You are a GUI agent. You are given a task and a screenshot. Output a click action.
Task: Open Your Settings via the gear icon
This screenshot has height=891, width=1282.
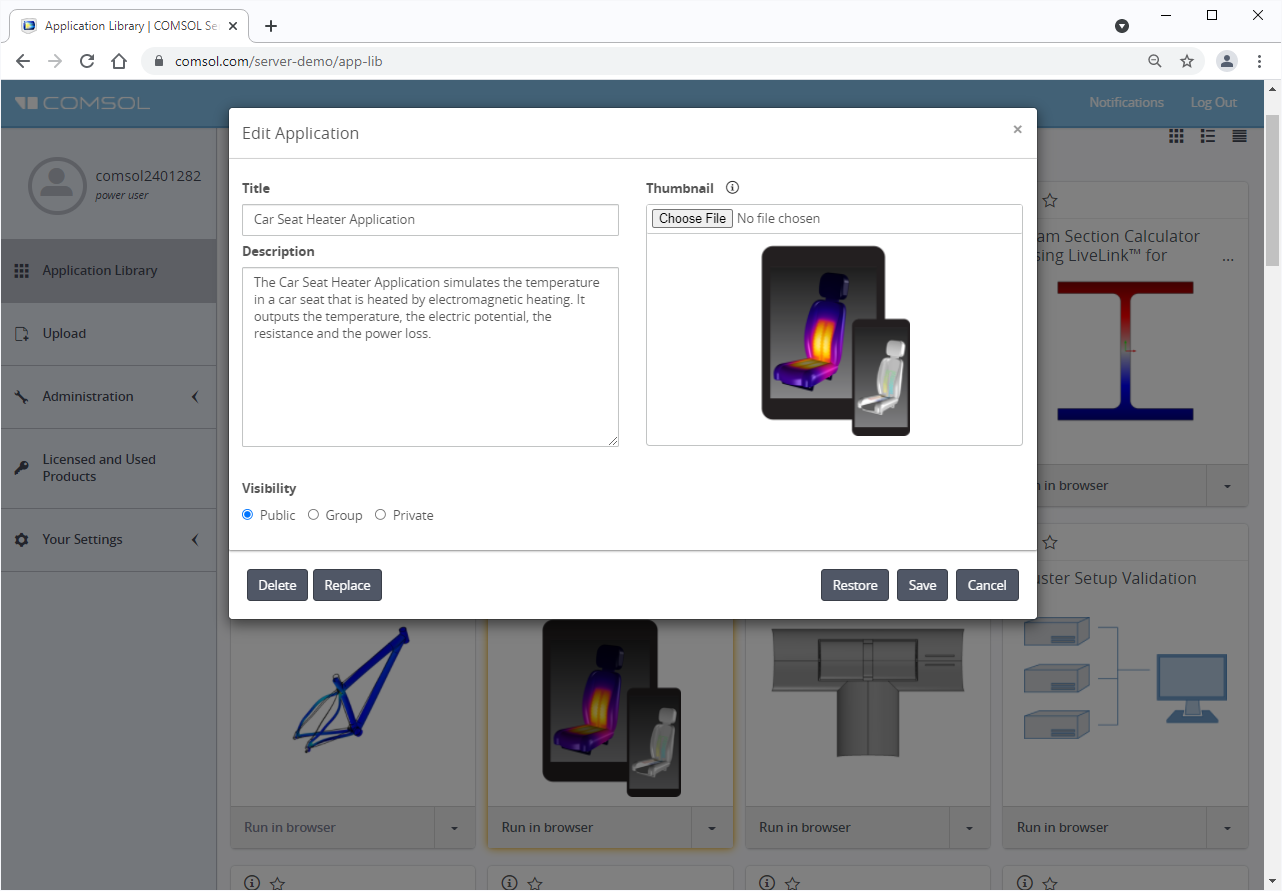(x=21, y=539)
